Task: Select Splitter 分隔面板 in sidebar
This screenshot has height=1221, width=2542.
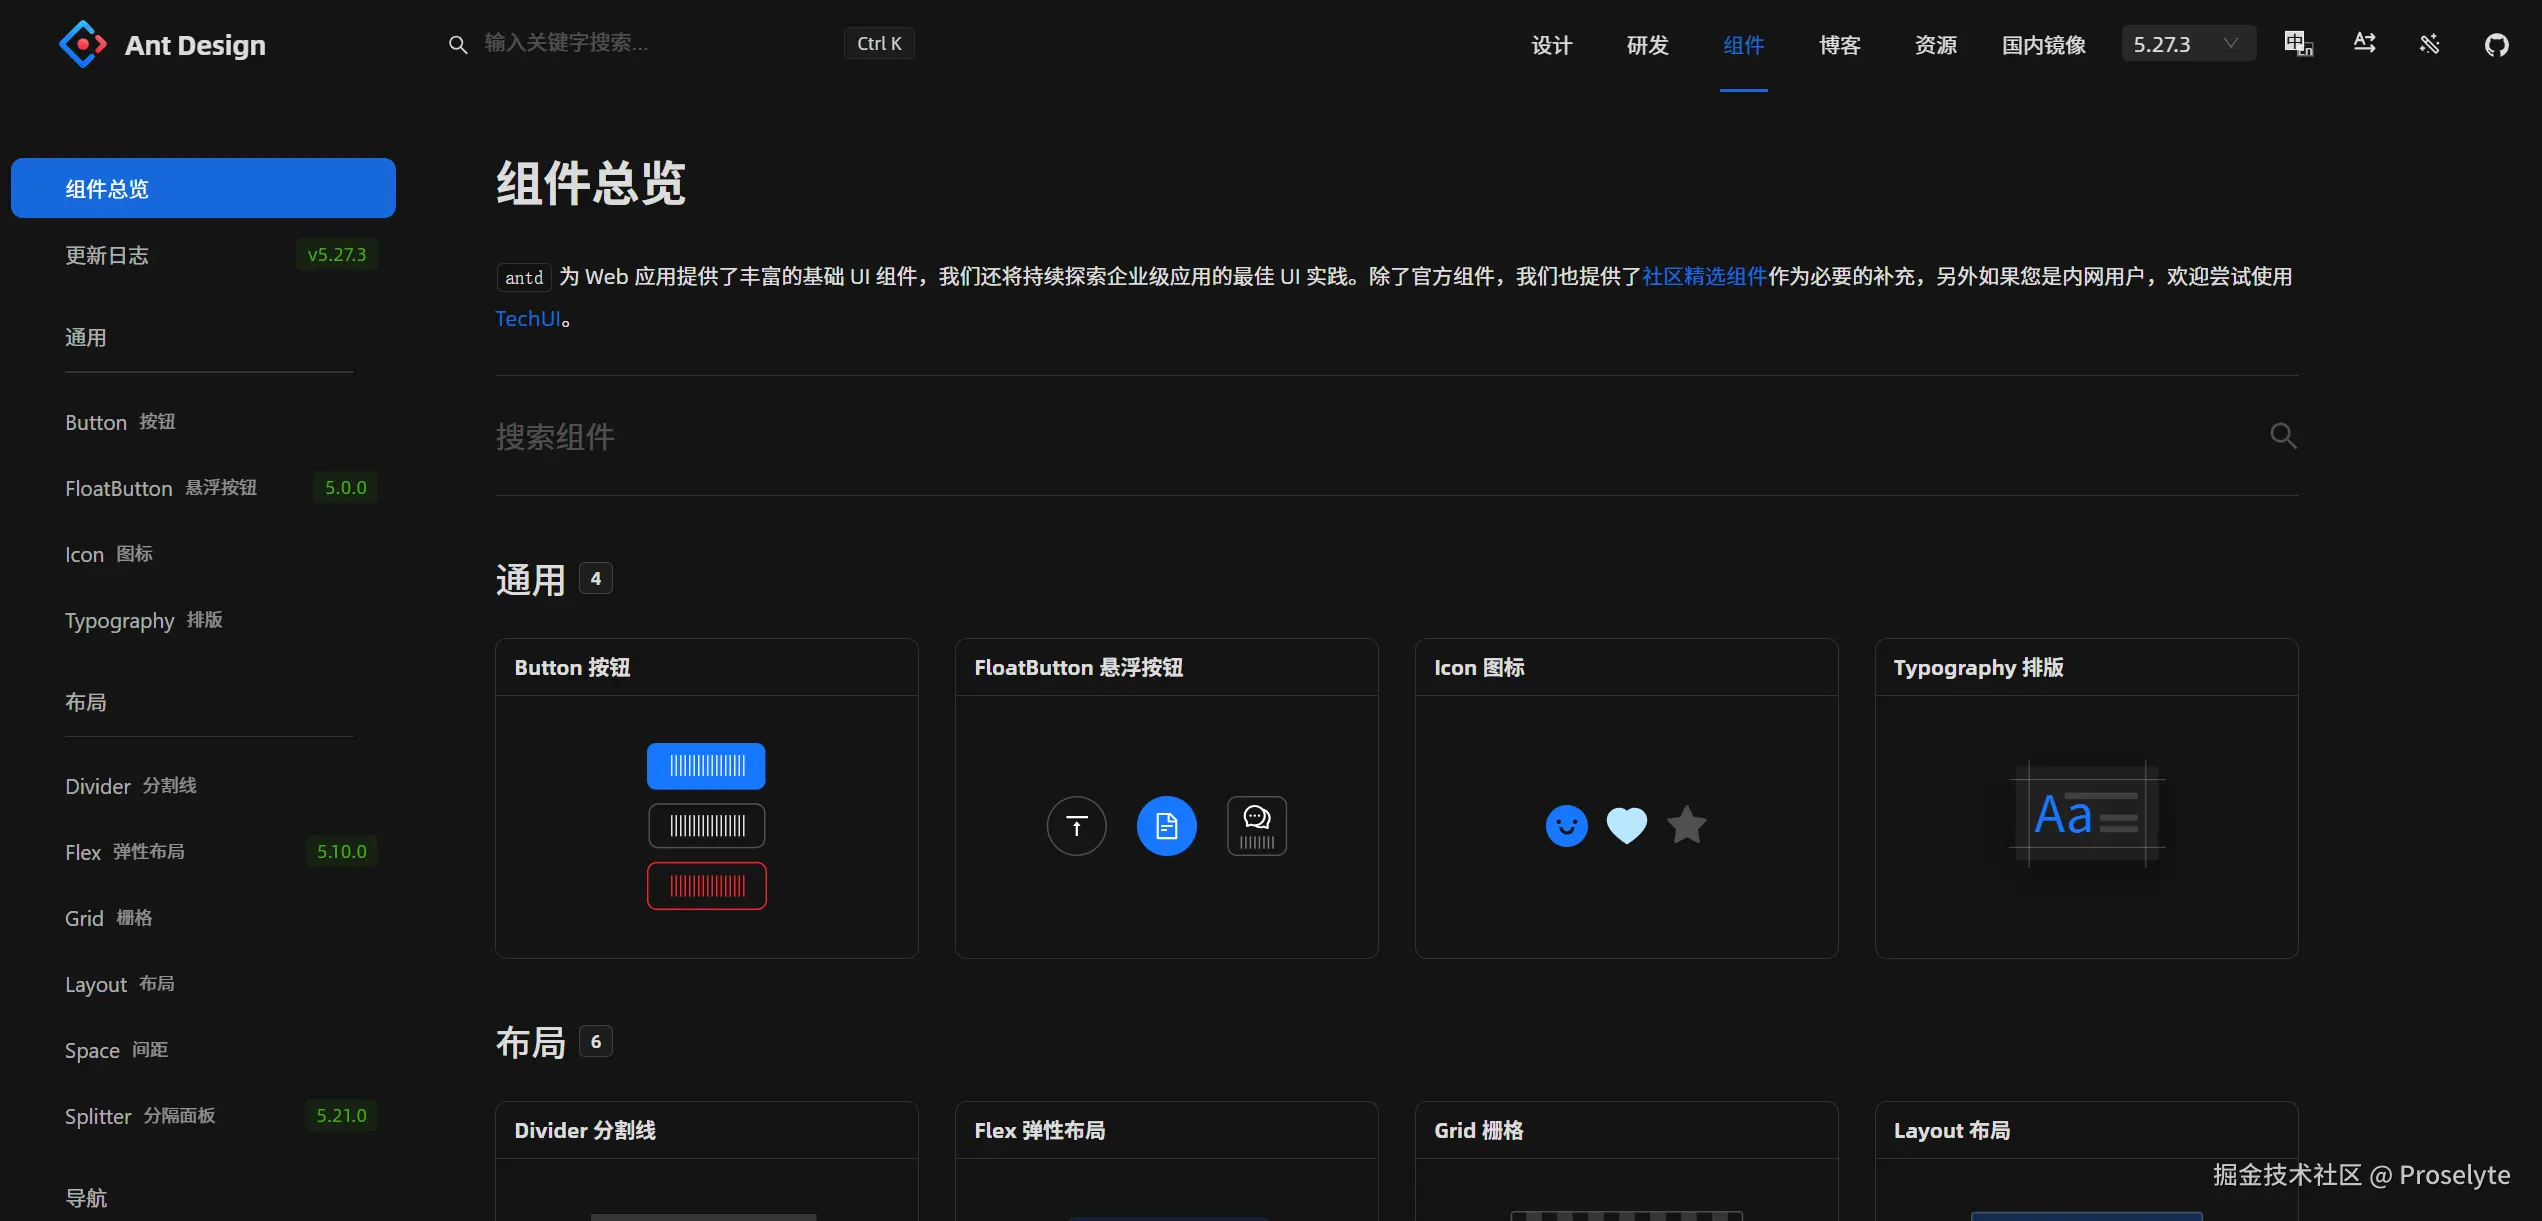Action: coord(140,1116)
